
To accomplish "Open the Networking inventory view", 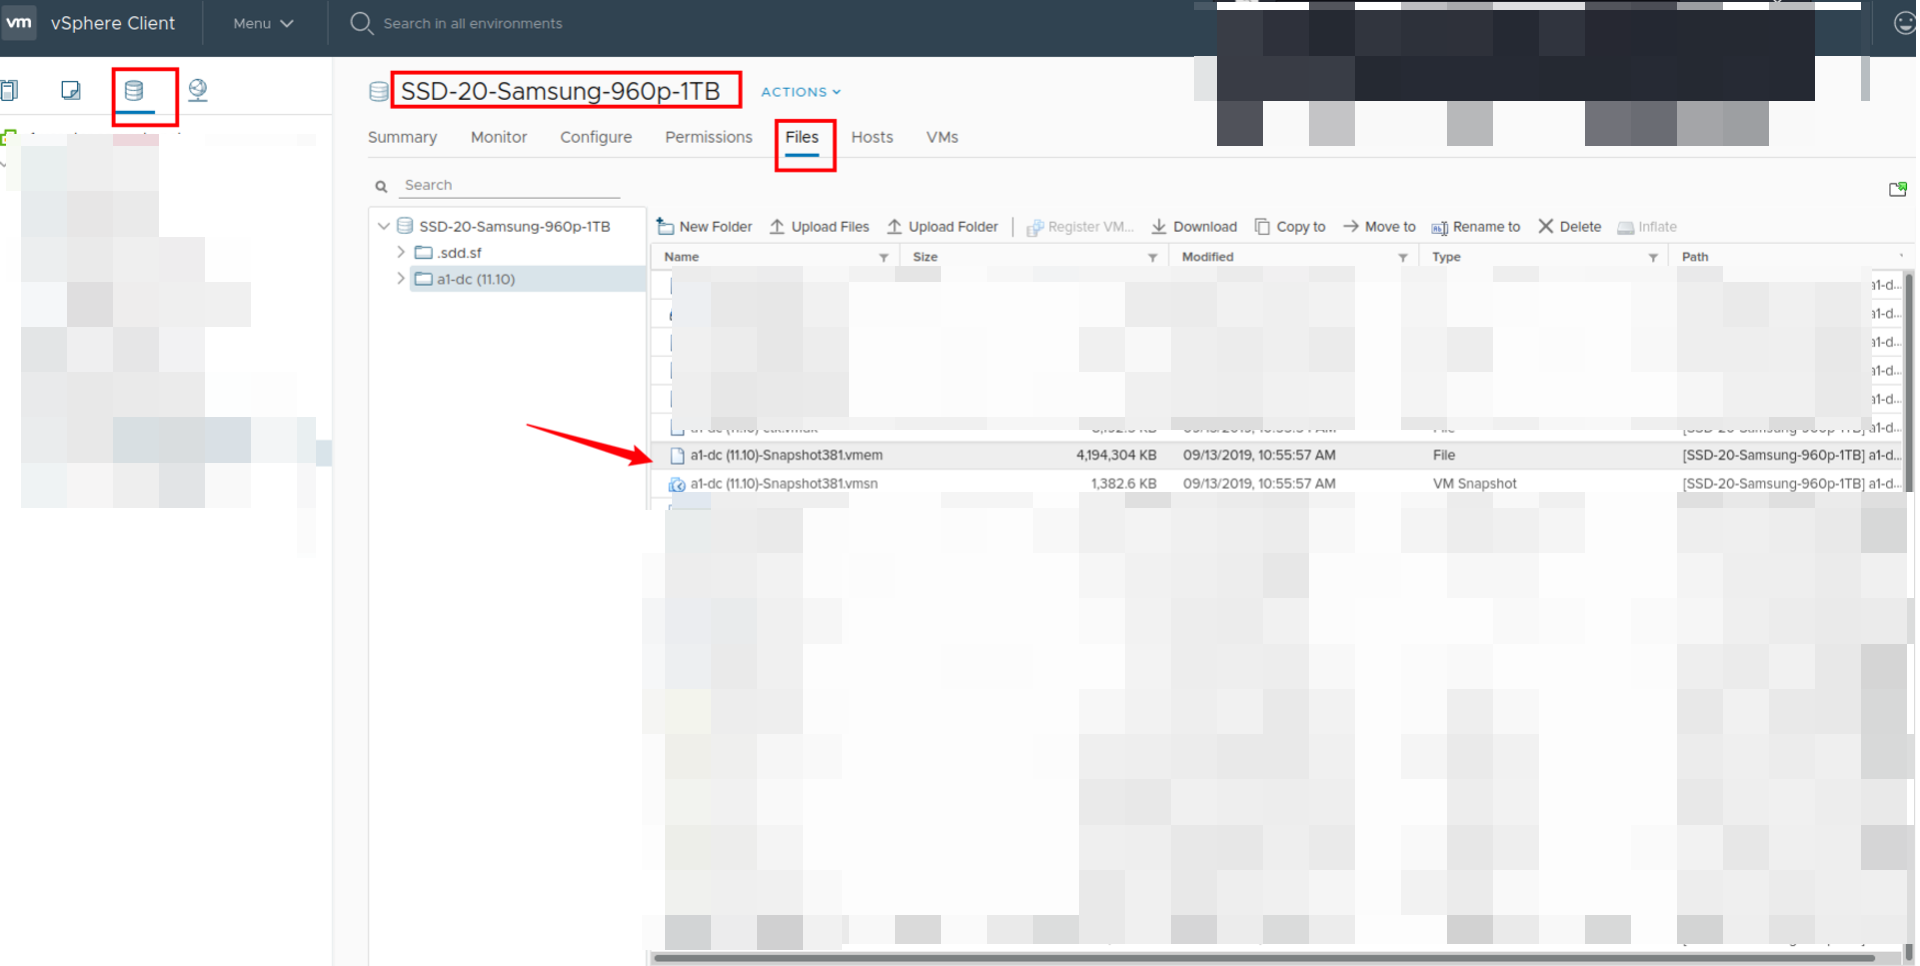I will tap(198, 91).
